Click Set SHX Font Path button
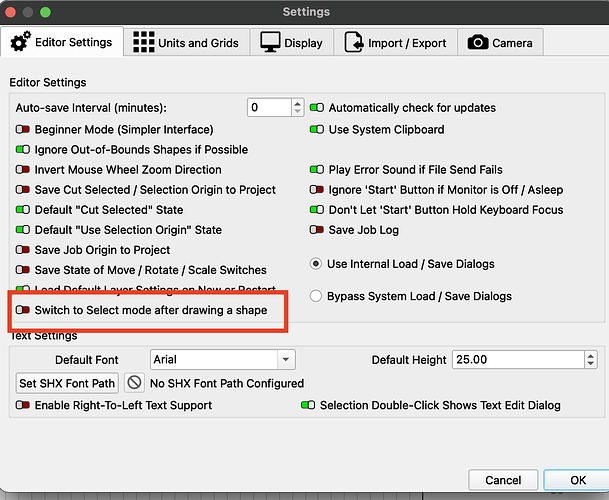This screenshot has height=500, width=609. click(67, 383)
